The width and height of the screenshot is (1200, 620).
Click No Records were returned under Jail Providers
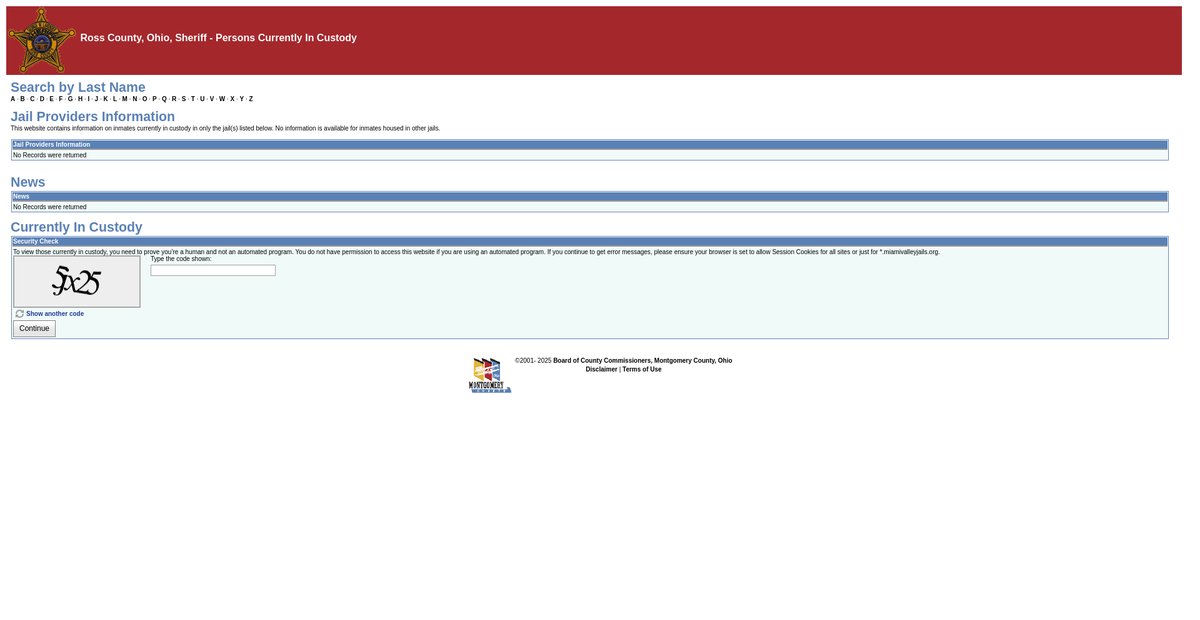coord(50,155)
